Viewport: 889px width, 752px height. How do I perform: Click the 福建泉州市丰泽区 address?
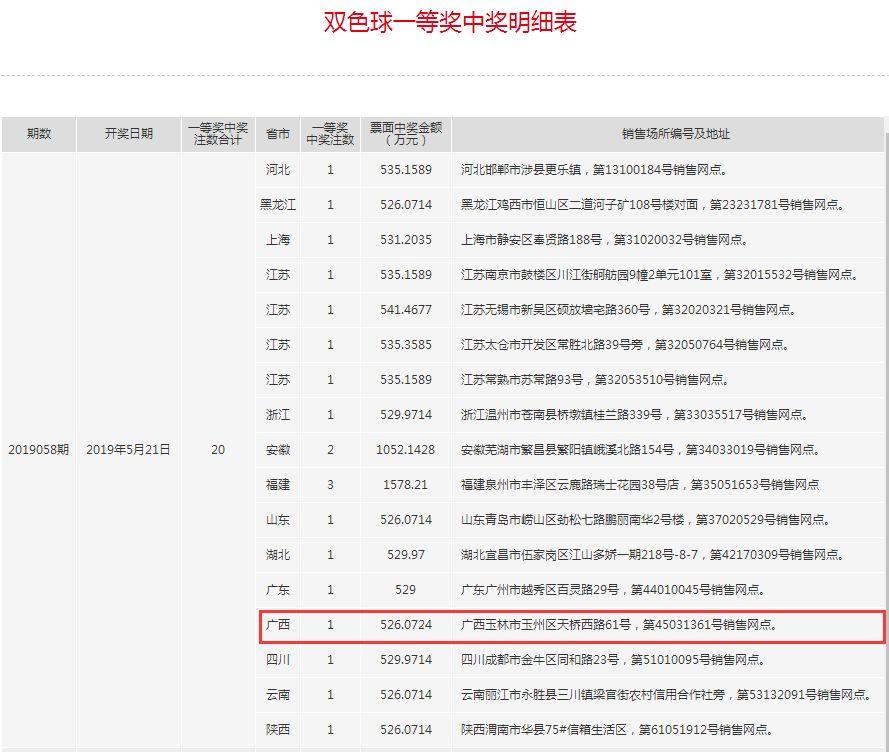pyautogui.click(x=640, y=485)
